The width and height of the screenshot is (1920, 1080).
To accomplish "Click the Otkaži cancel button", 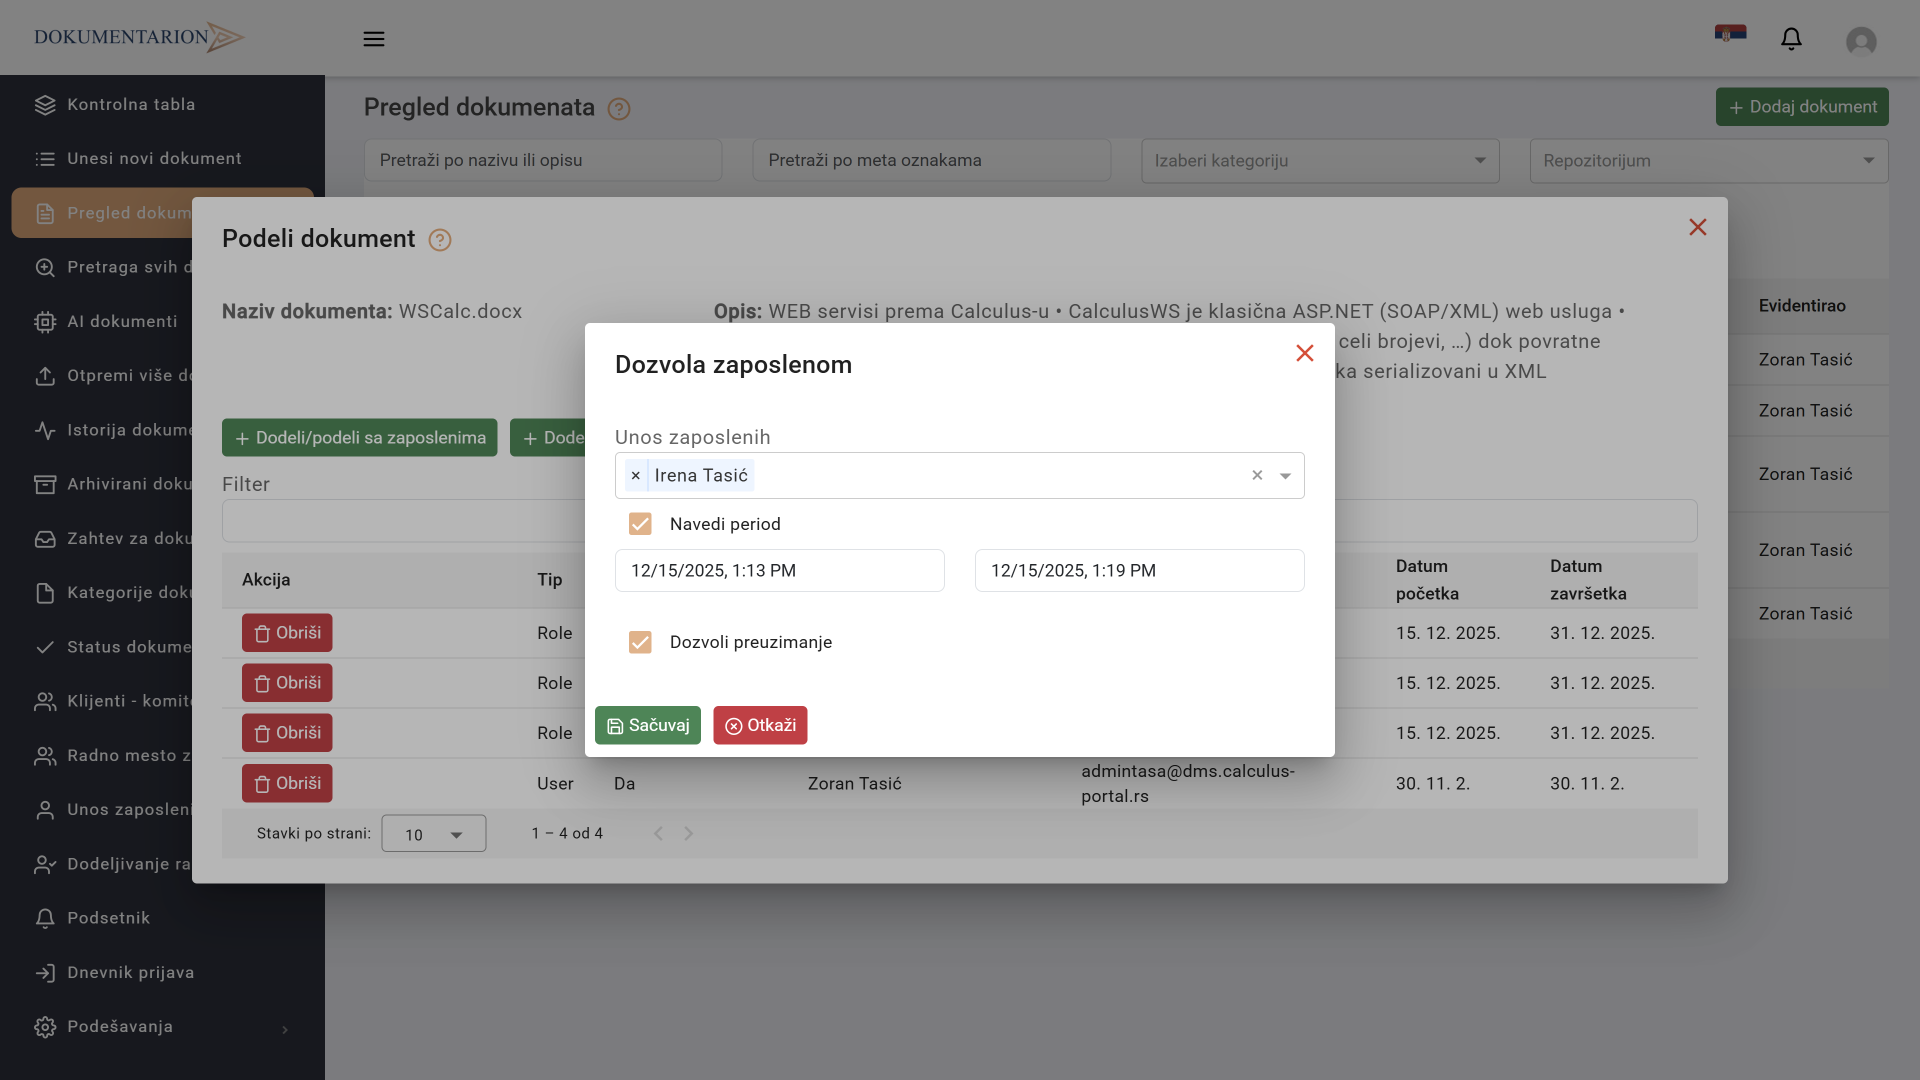I will click(760, 726).
